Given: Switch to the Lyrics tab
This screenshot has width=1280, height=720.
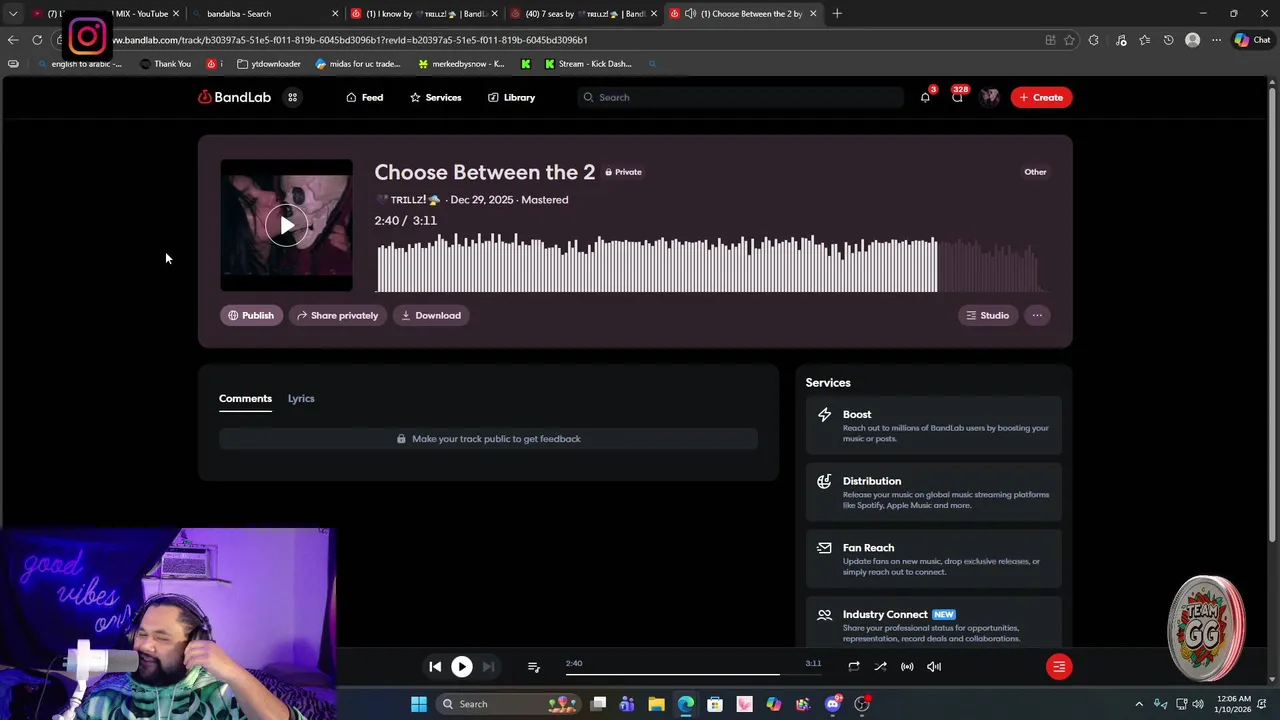Looking at the screenshot, I should pyautogui.click(x=301, y=398).
